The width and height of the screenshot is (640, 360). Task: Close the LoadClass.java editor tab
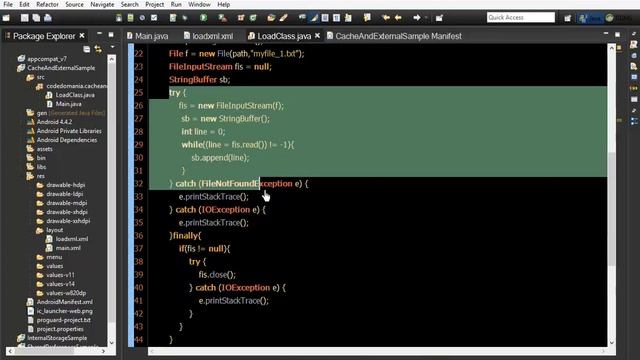click(x=317, y=36)
